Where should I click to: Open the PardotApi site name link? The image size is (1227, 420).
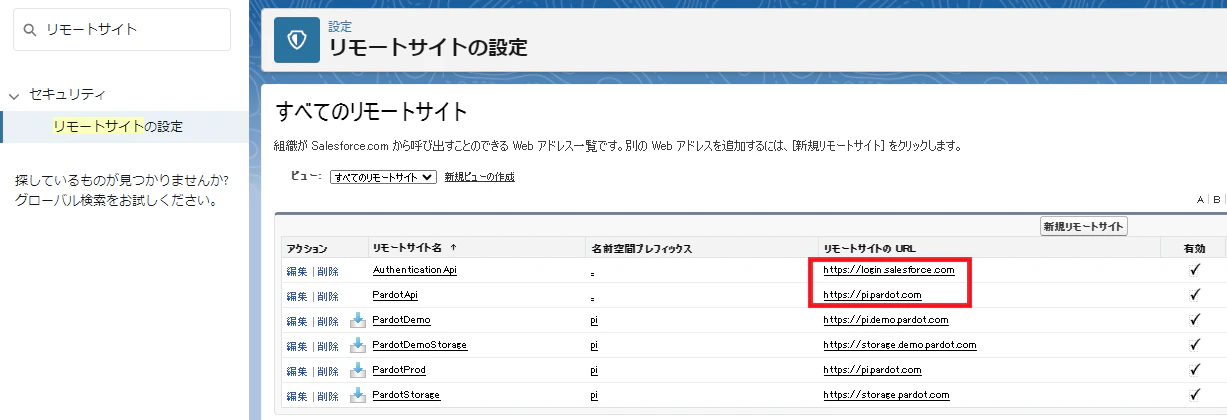click(396, 295)
